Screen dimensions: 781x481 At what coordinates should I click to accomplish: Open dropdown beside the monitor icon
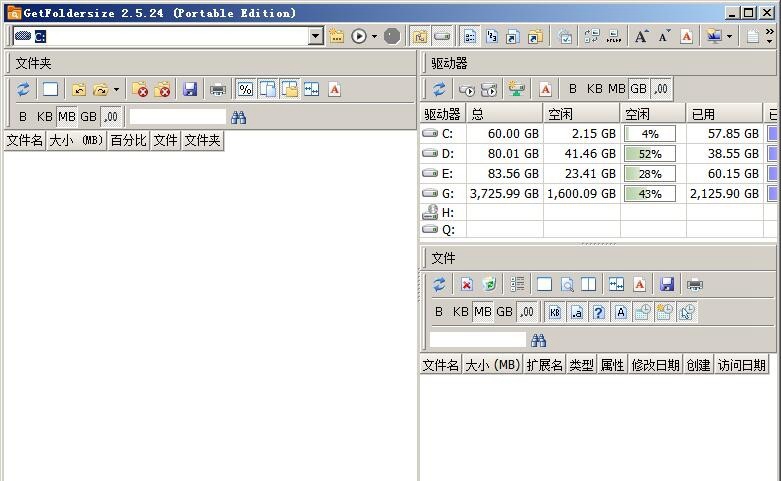729,36
